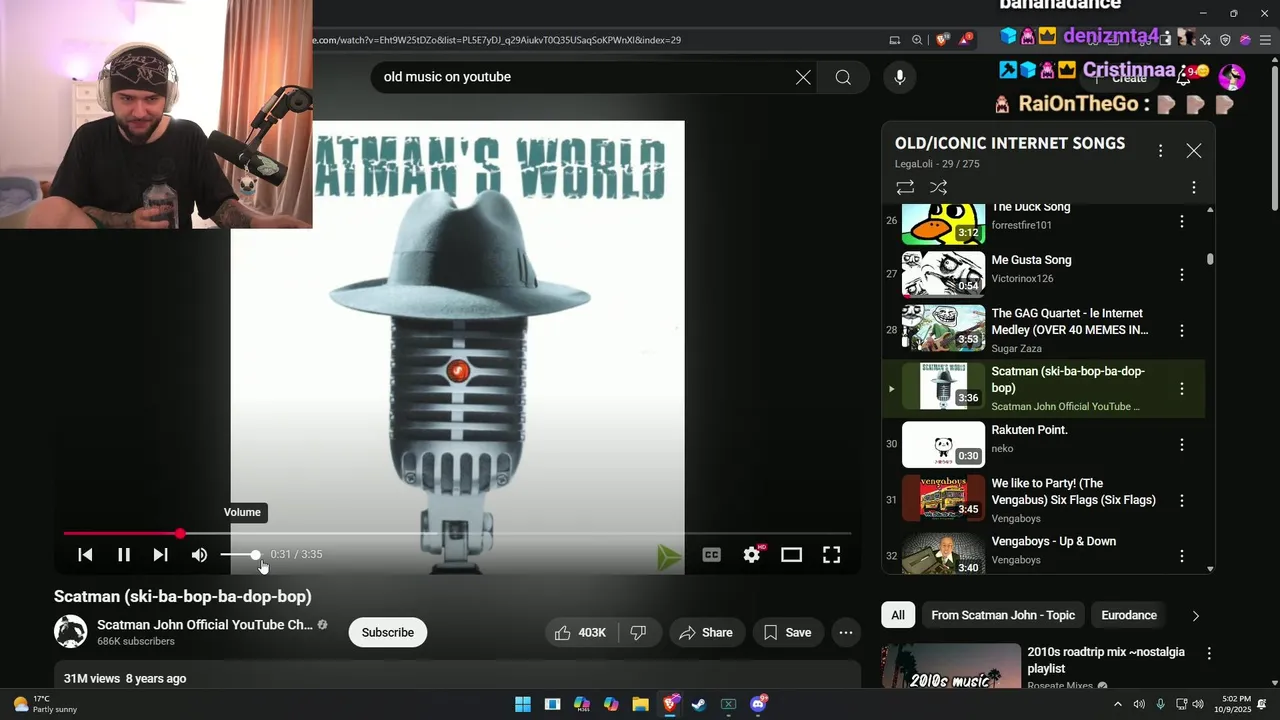Like the video (403K)
The height and width of the screenshot is (720, 1280).
click(581, 632)
